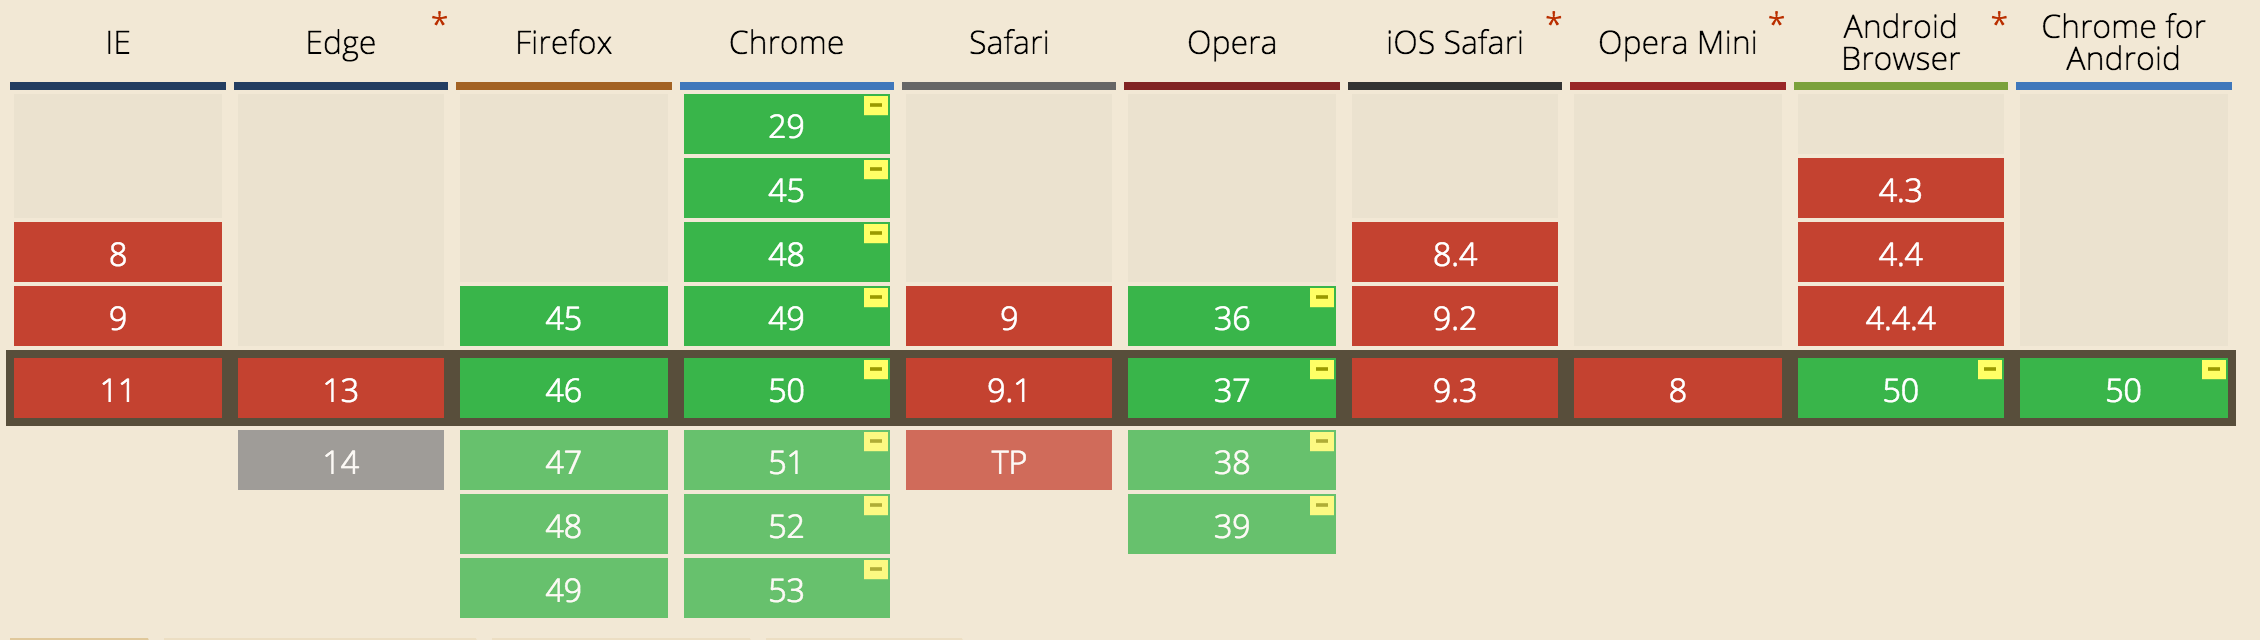
Task: Click the Opera Mini 8 cell
Action: (1677, 389)
